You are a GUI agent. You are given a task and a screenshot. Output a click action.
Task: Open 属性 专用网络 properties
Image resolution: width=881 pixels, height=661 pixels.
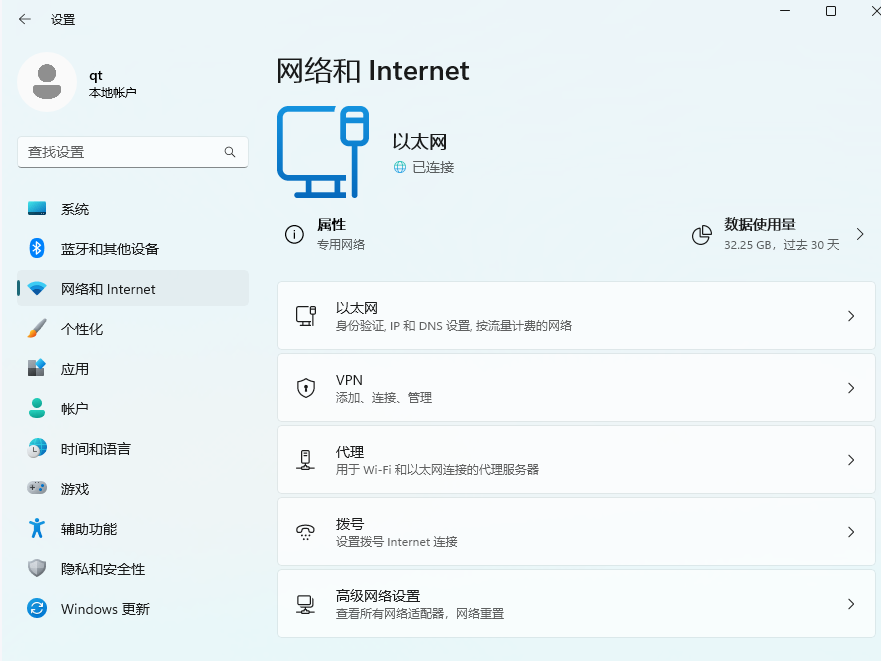325,234
